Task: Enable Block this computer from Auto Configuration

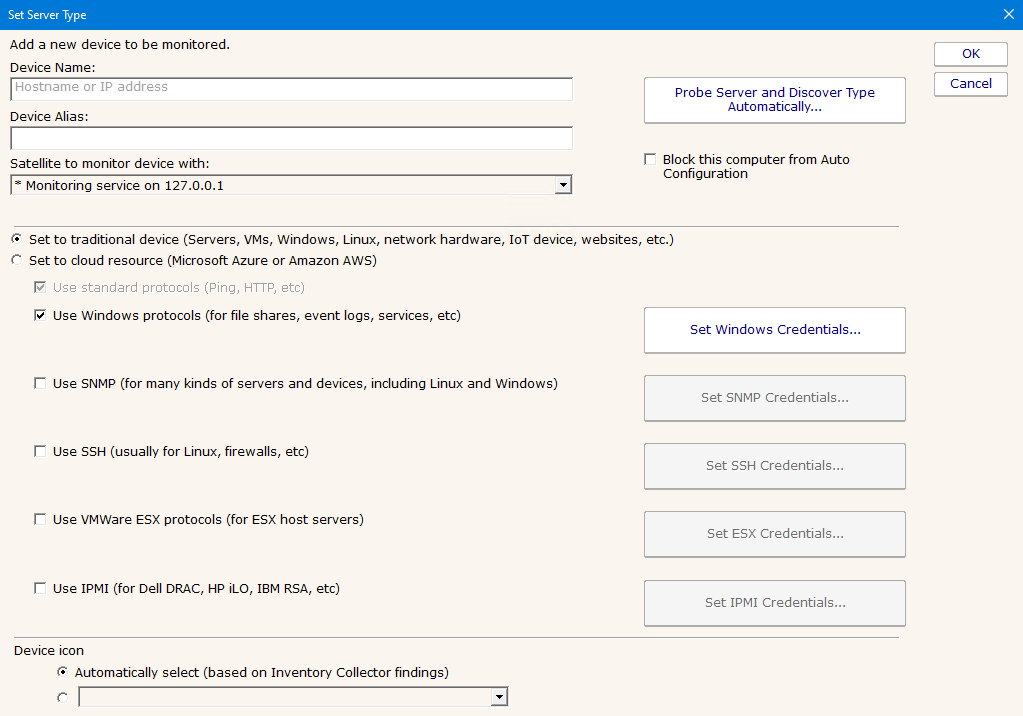Action: click(x=651, y=160)
